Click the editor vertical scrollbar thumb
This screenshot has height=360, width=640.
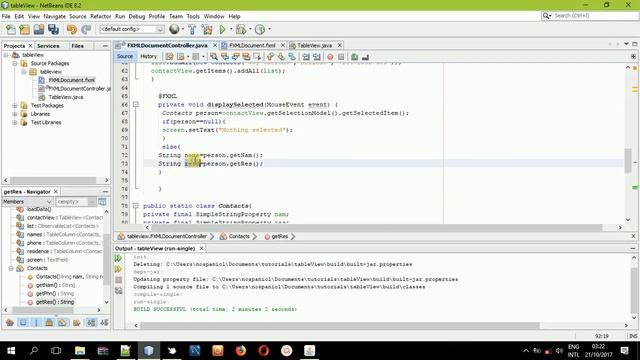point(628,160)
